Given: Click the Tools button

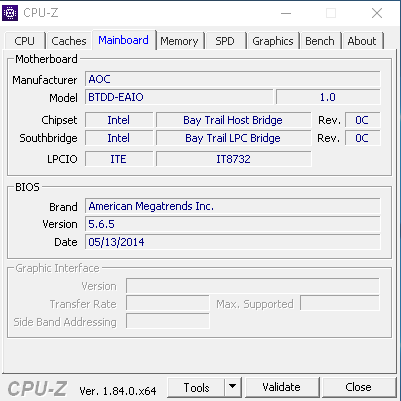Looking at the screenshot, I should 196,387.
